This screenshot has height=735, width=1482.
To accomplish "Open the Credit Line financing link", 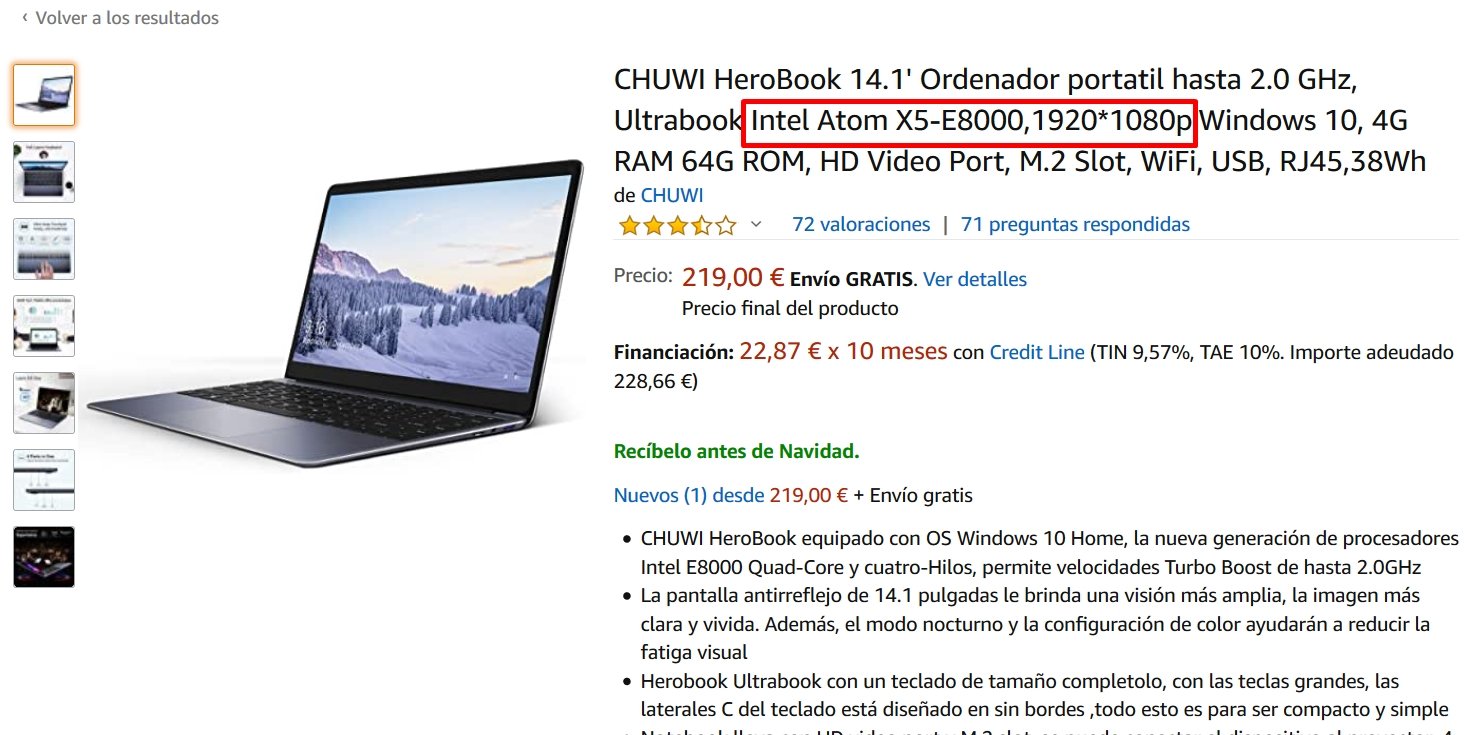I will tap(1037, 352).
